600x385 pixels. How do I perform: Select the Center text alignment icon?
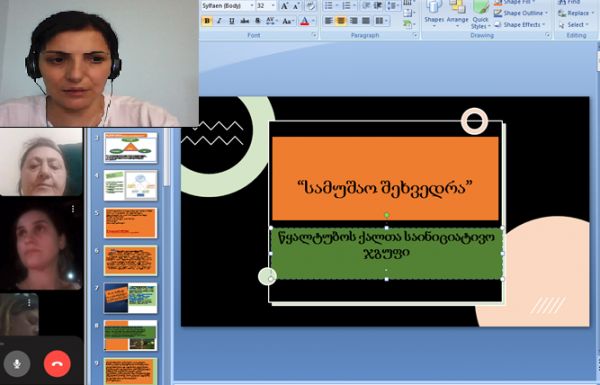[x=341, y=21]
